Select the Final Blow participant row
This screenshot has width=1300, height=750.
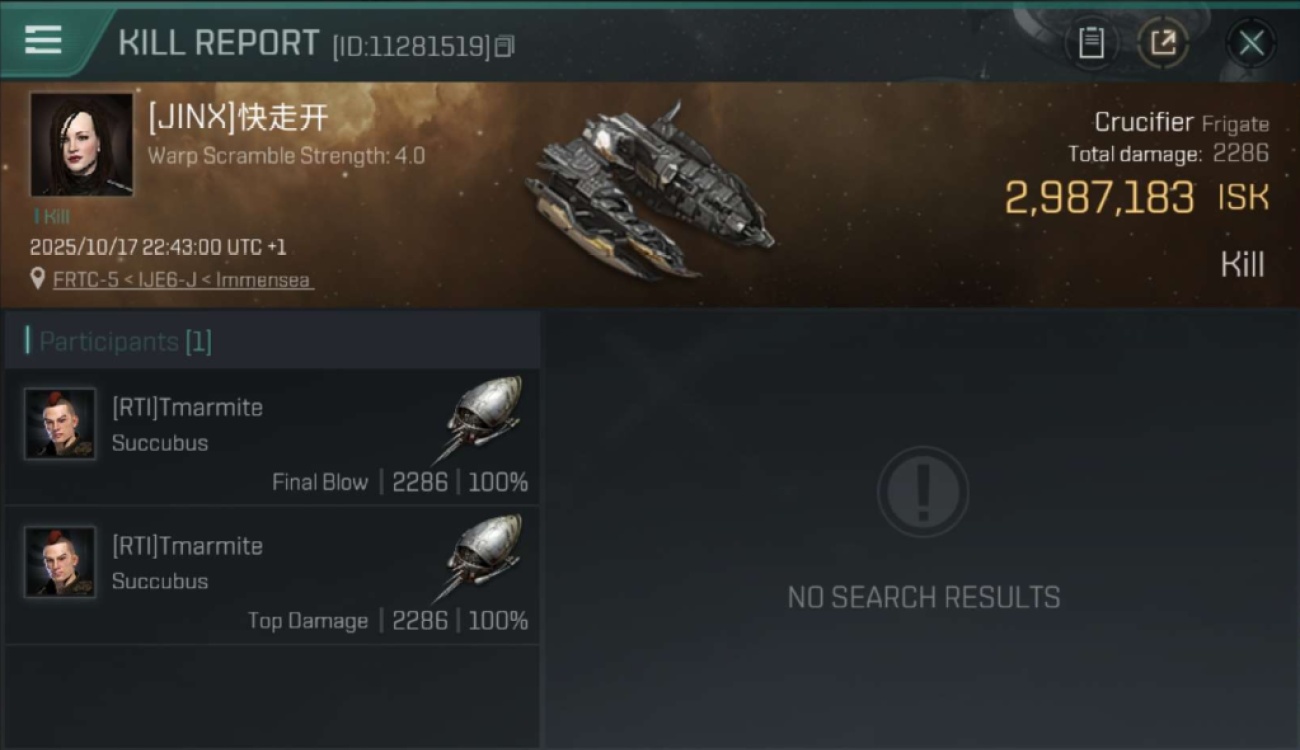click(x=272, y=437)
